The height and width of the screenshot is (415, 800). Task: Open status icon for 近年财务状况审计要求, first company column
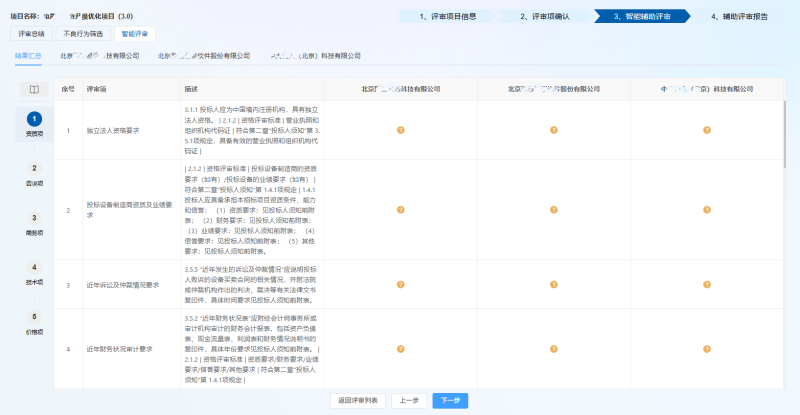(x=401, y=349)
